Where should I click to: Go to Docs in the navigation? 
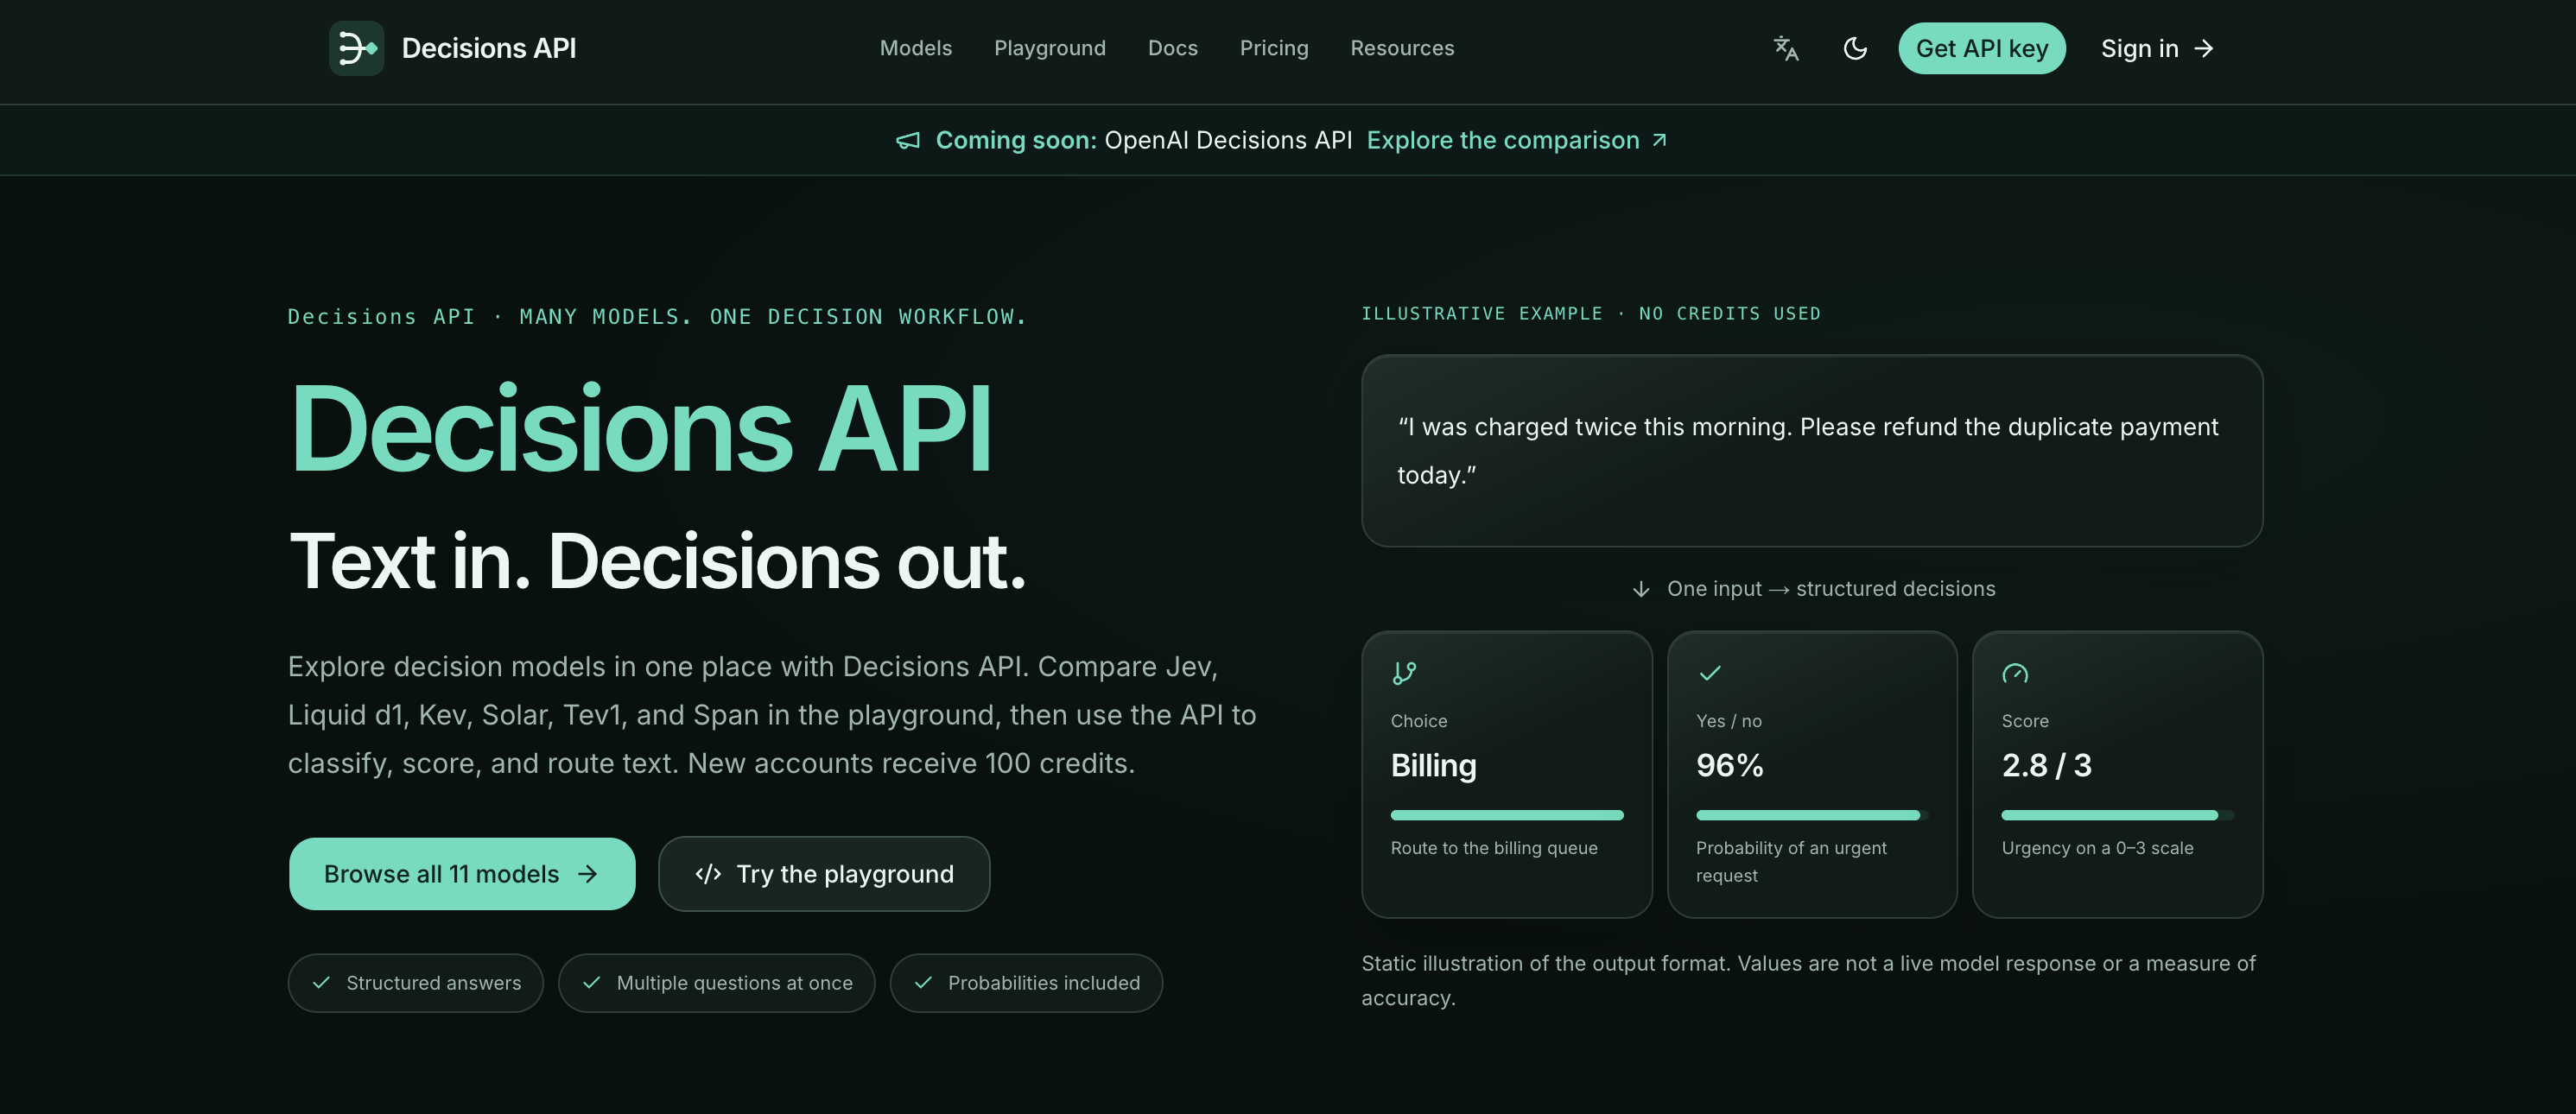click(1172, 48)
